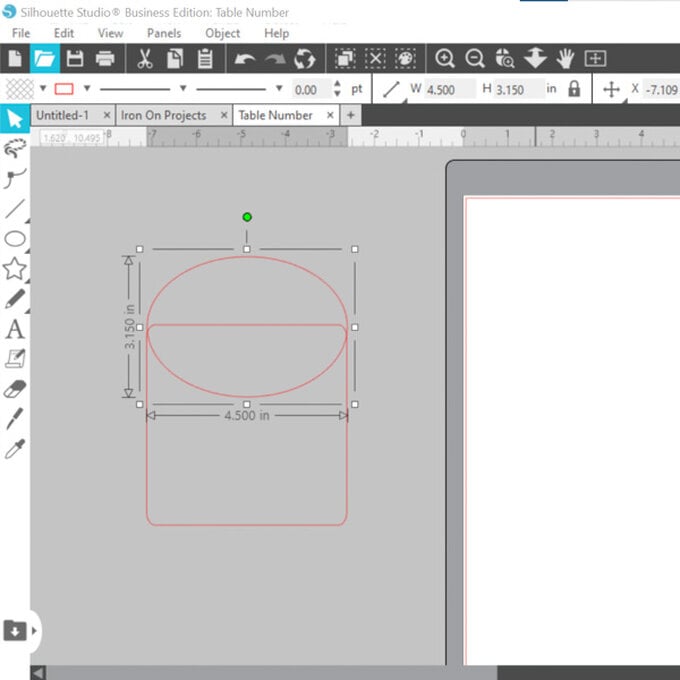Zoom out with the magnifier minus icon
The image size is (680, 680).
475,58
